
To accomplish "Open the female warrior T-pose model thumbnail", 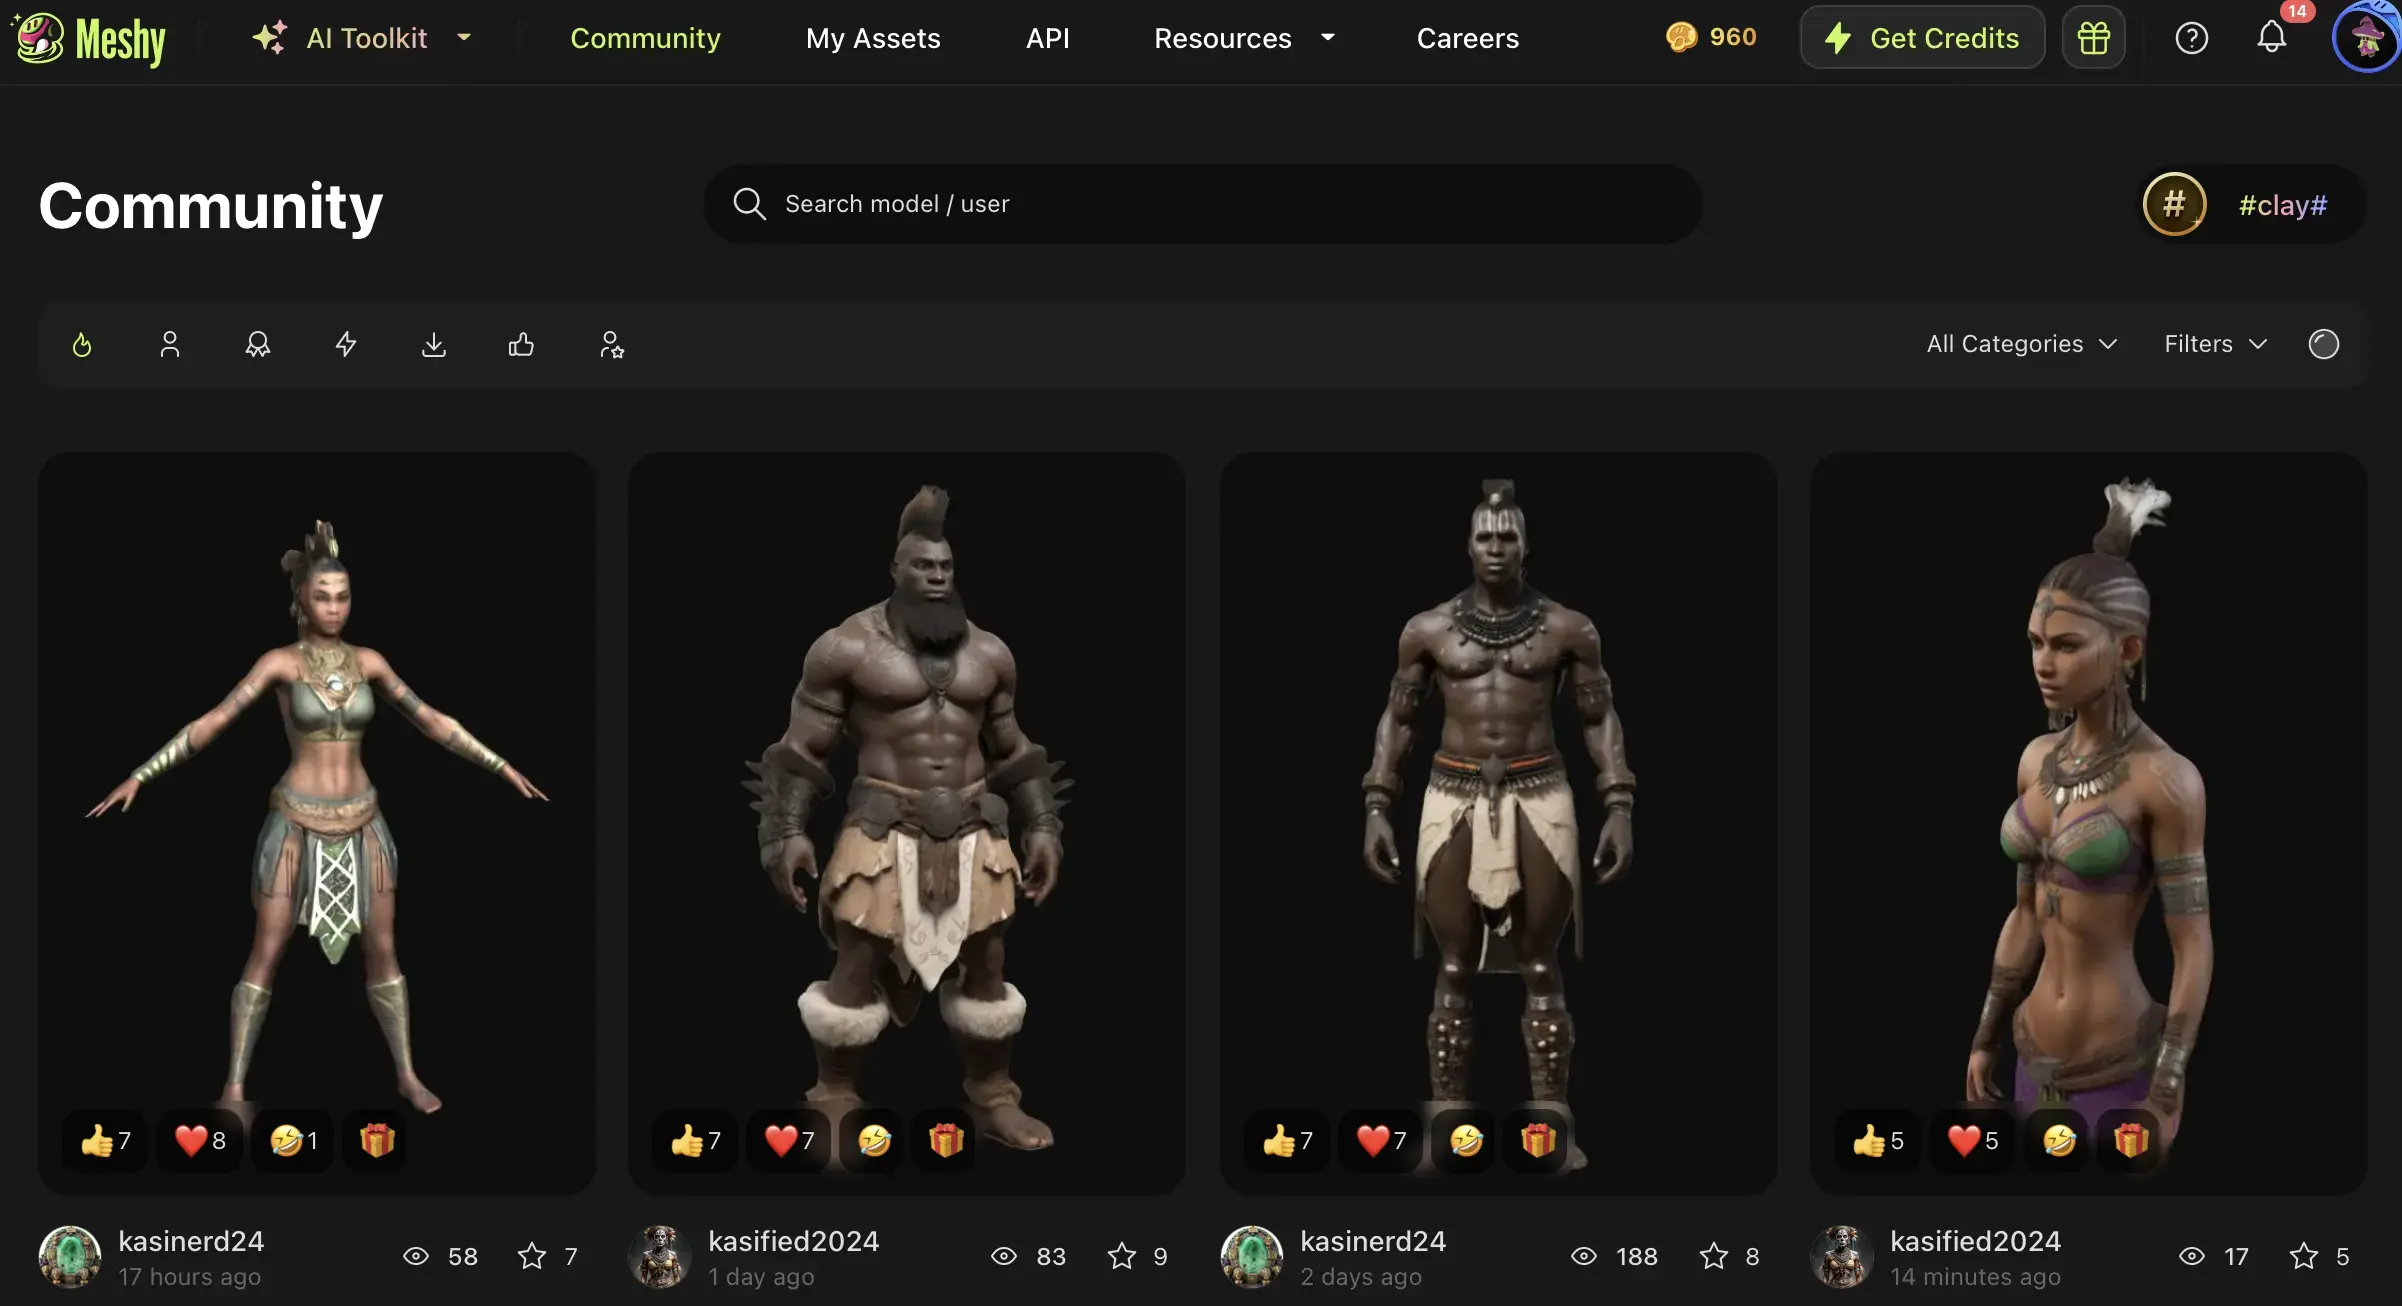I will click(x=317, y=780).
